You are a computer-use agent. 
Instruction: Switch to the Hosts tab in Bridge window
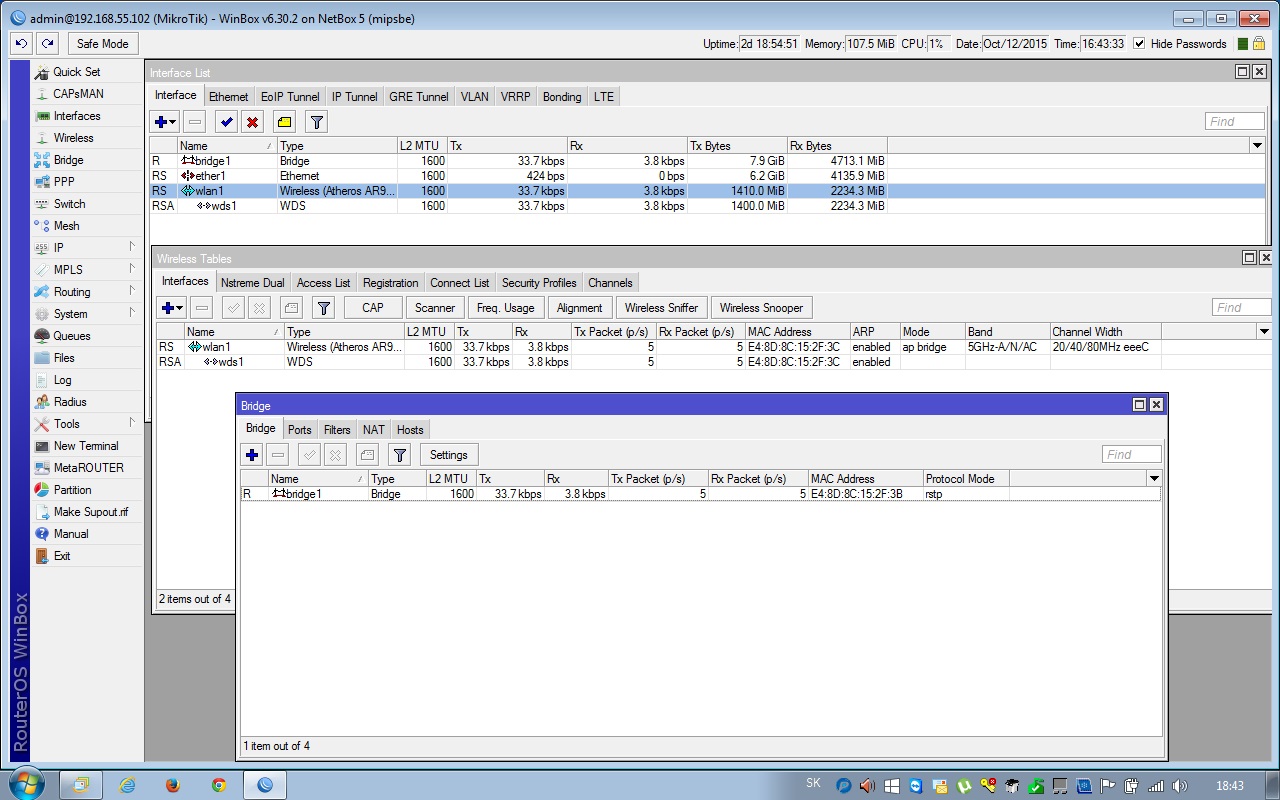[410, 430]
